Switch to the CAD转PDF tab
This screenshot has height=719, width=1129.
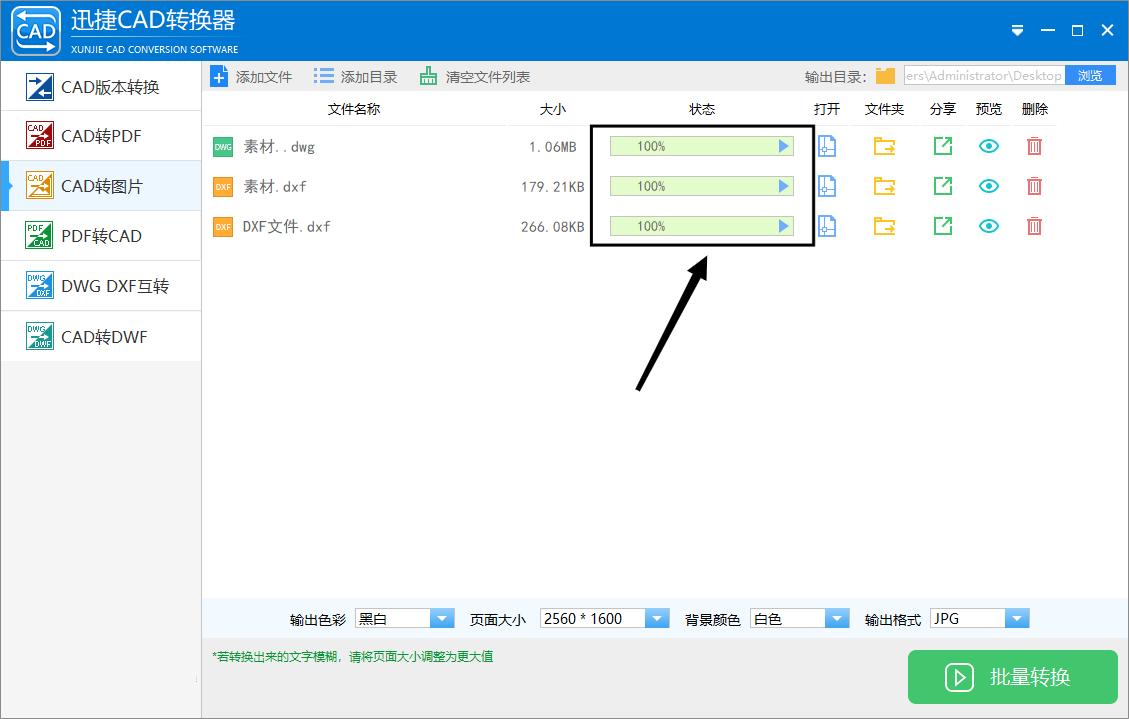click(100, 135)
